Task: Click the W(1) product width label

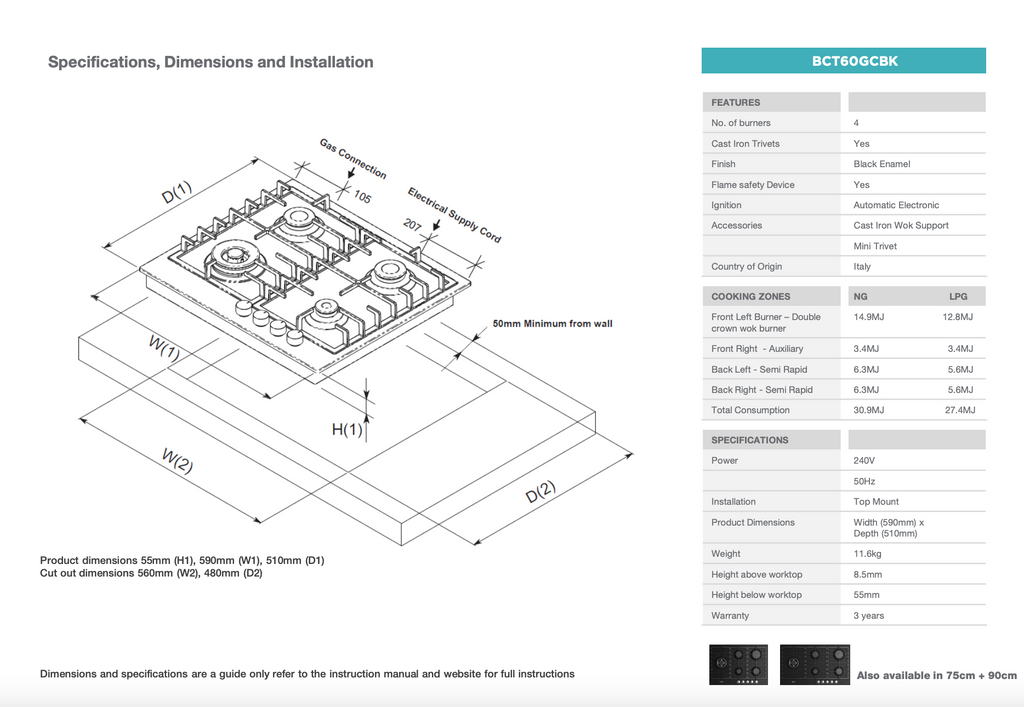Action: pos(164,348)
